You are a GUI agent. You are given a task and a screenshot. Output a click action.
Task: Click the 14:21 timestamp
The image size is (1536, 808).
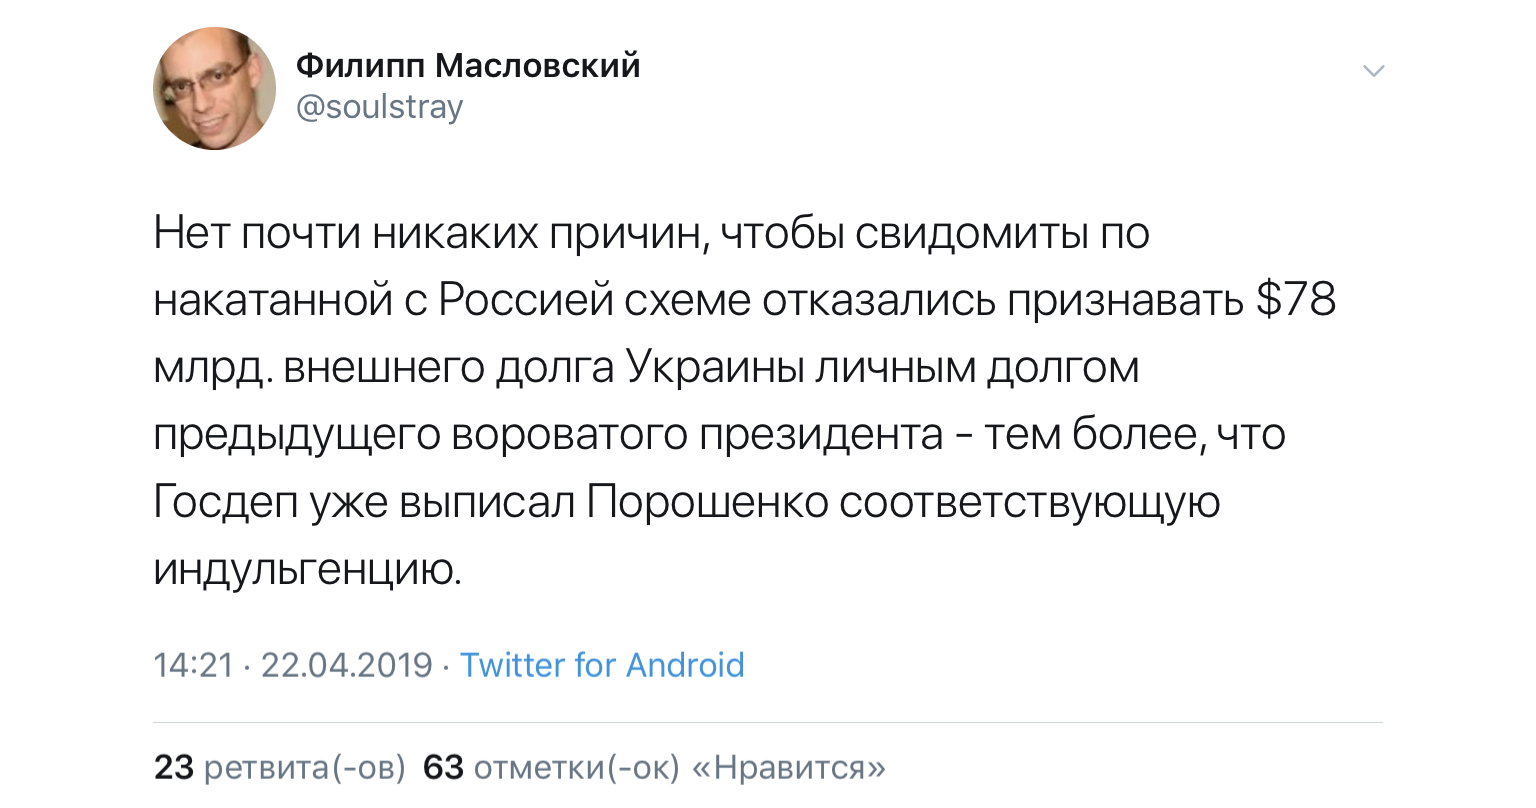click(193, 665)
